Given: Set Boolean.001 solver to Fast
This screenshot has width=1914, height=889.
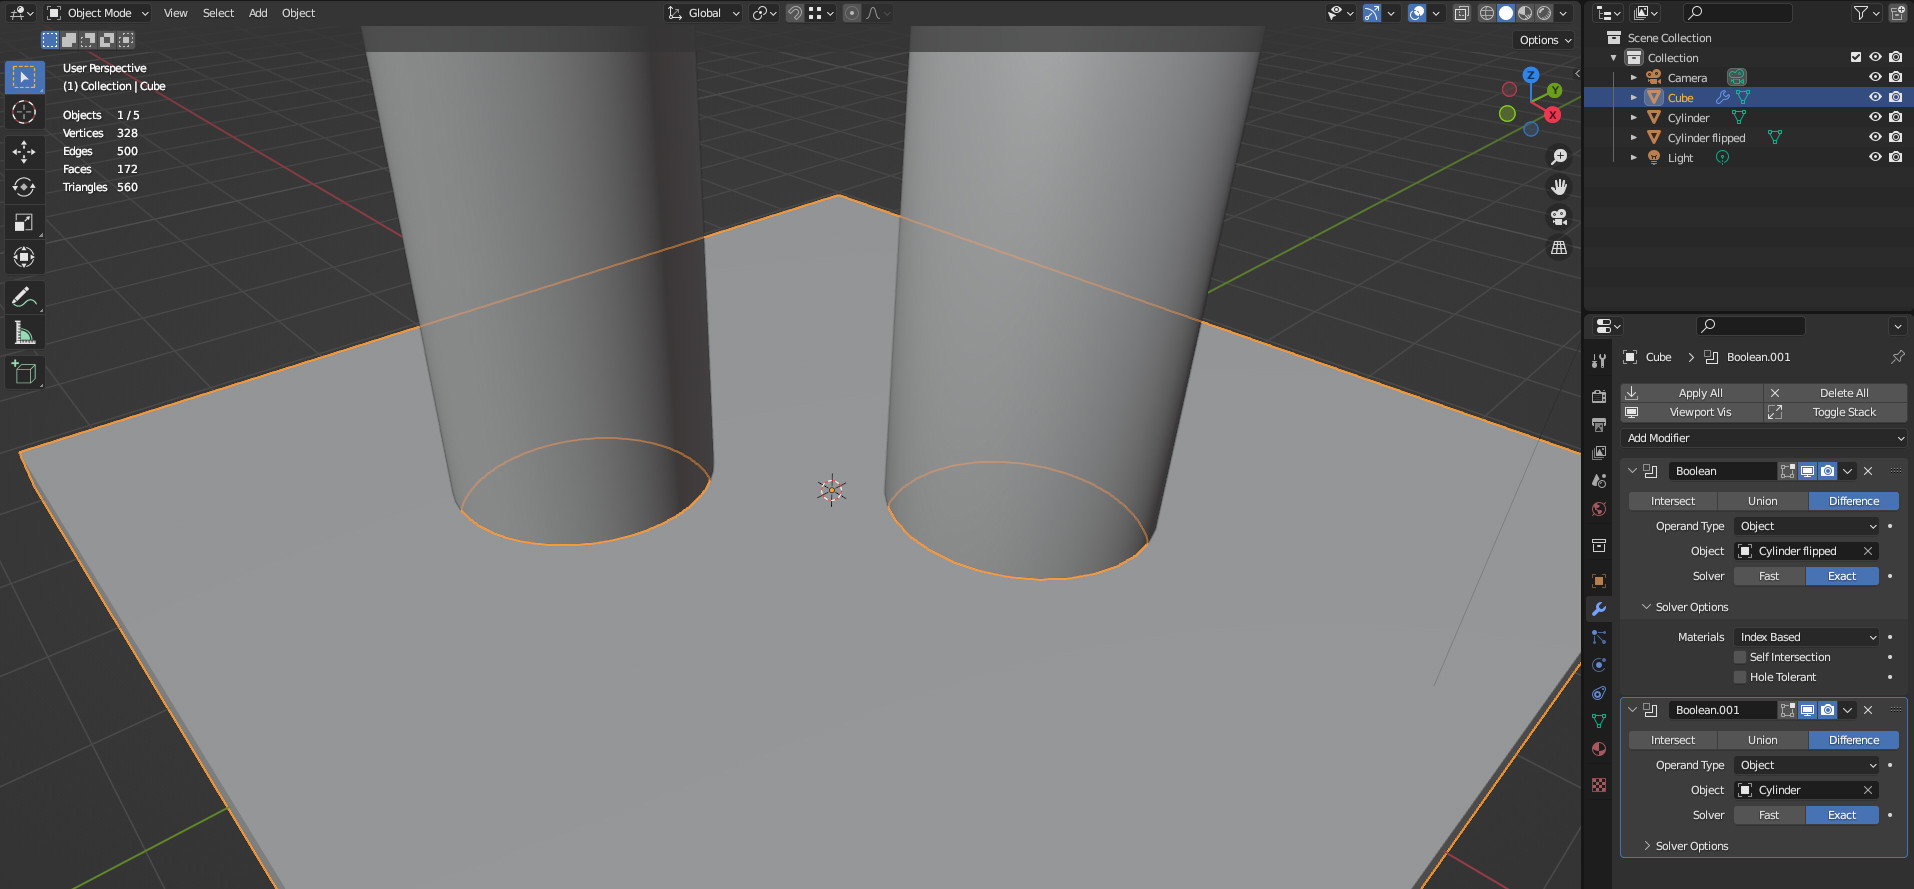Looking at the screenshot, I should coord(1769,815).
